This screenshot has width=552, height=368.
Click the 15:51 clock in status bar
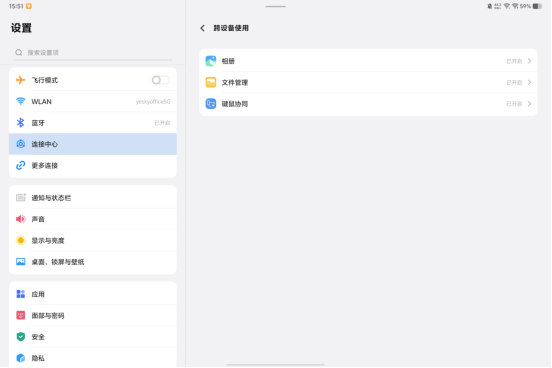[16, 6]
